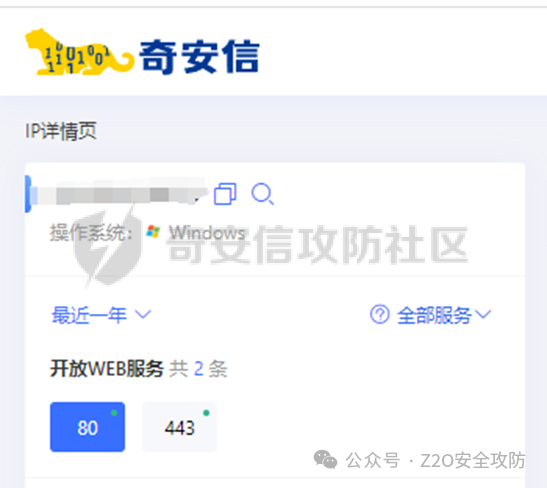This screenshot has width=547, height=488.
Task: Click the WeChat watermark icon
Action: point(325,459)
